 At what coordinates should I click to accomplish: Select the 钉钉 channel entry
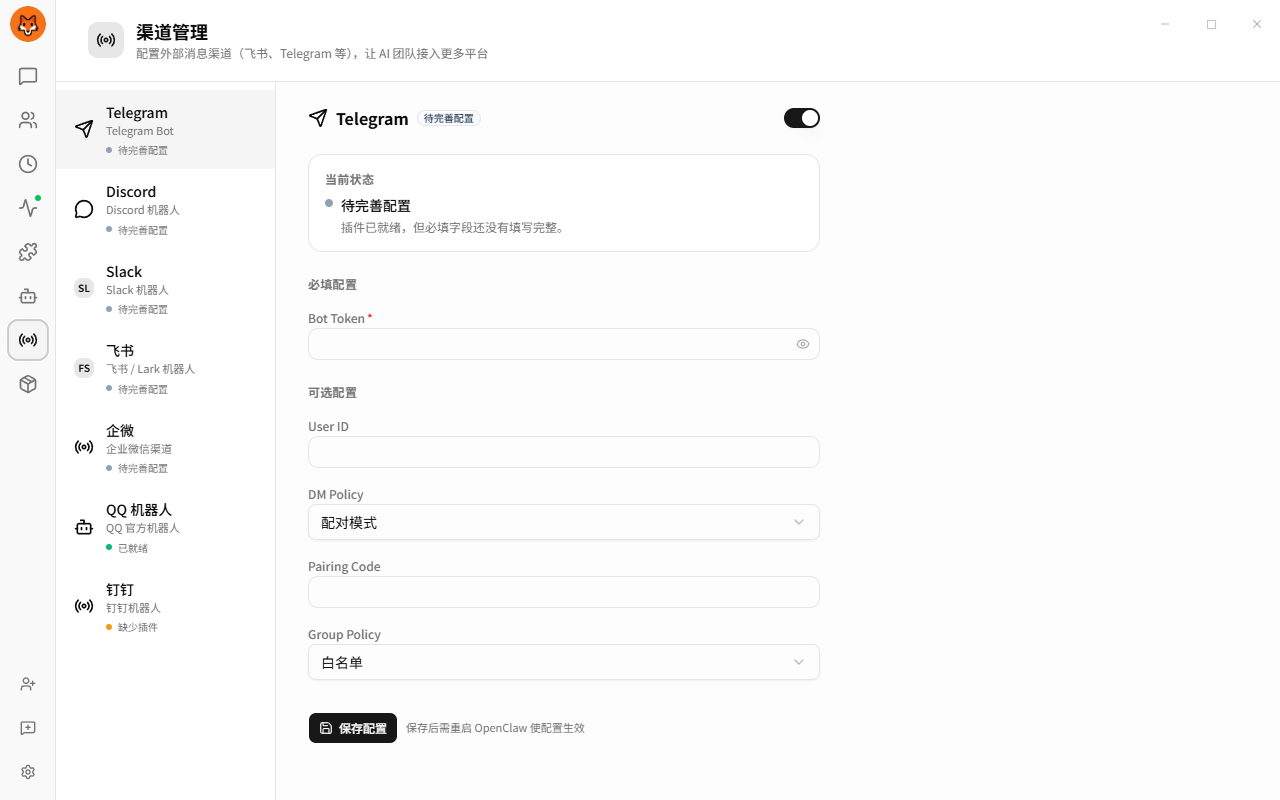[166, 607]
